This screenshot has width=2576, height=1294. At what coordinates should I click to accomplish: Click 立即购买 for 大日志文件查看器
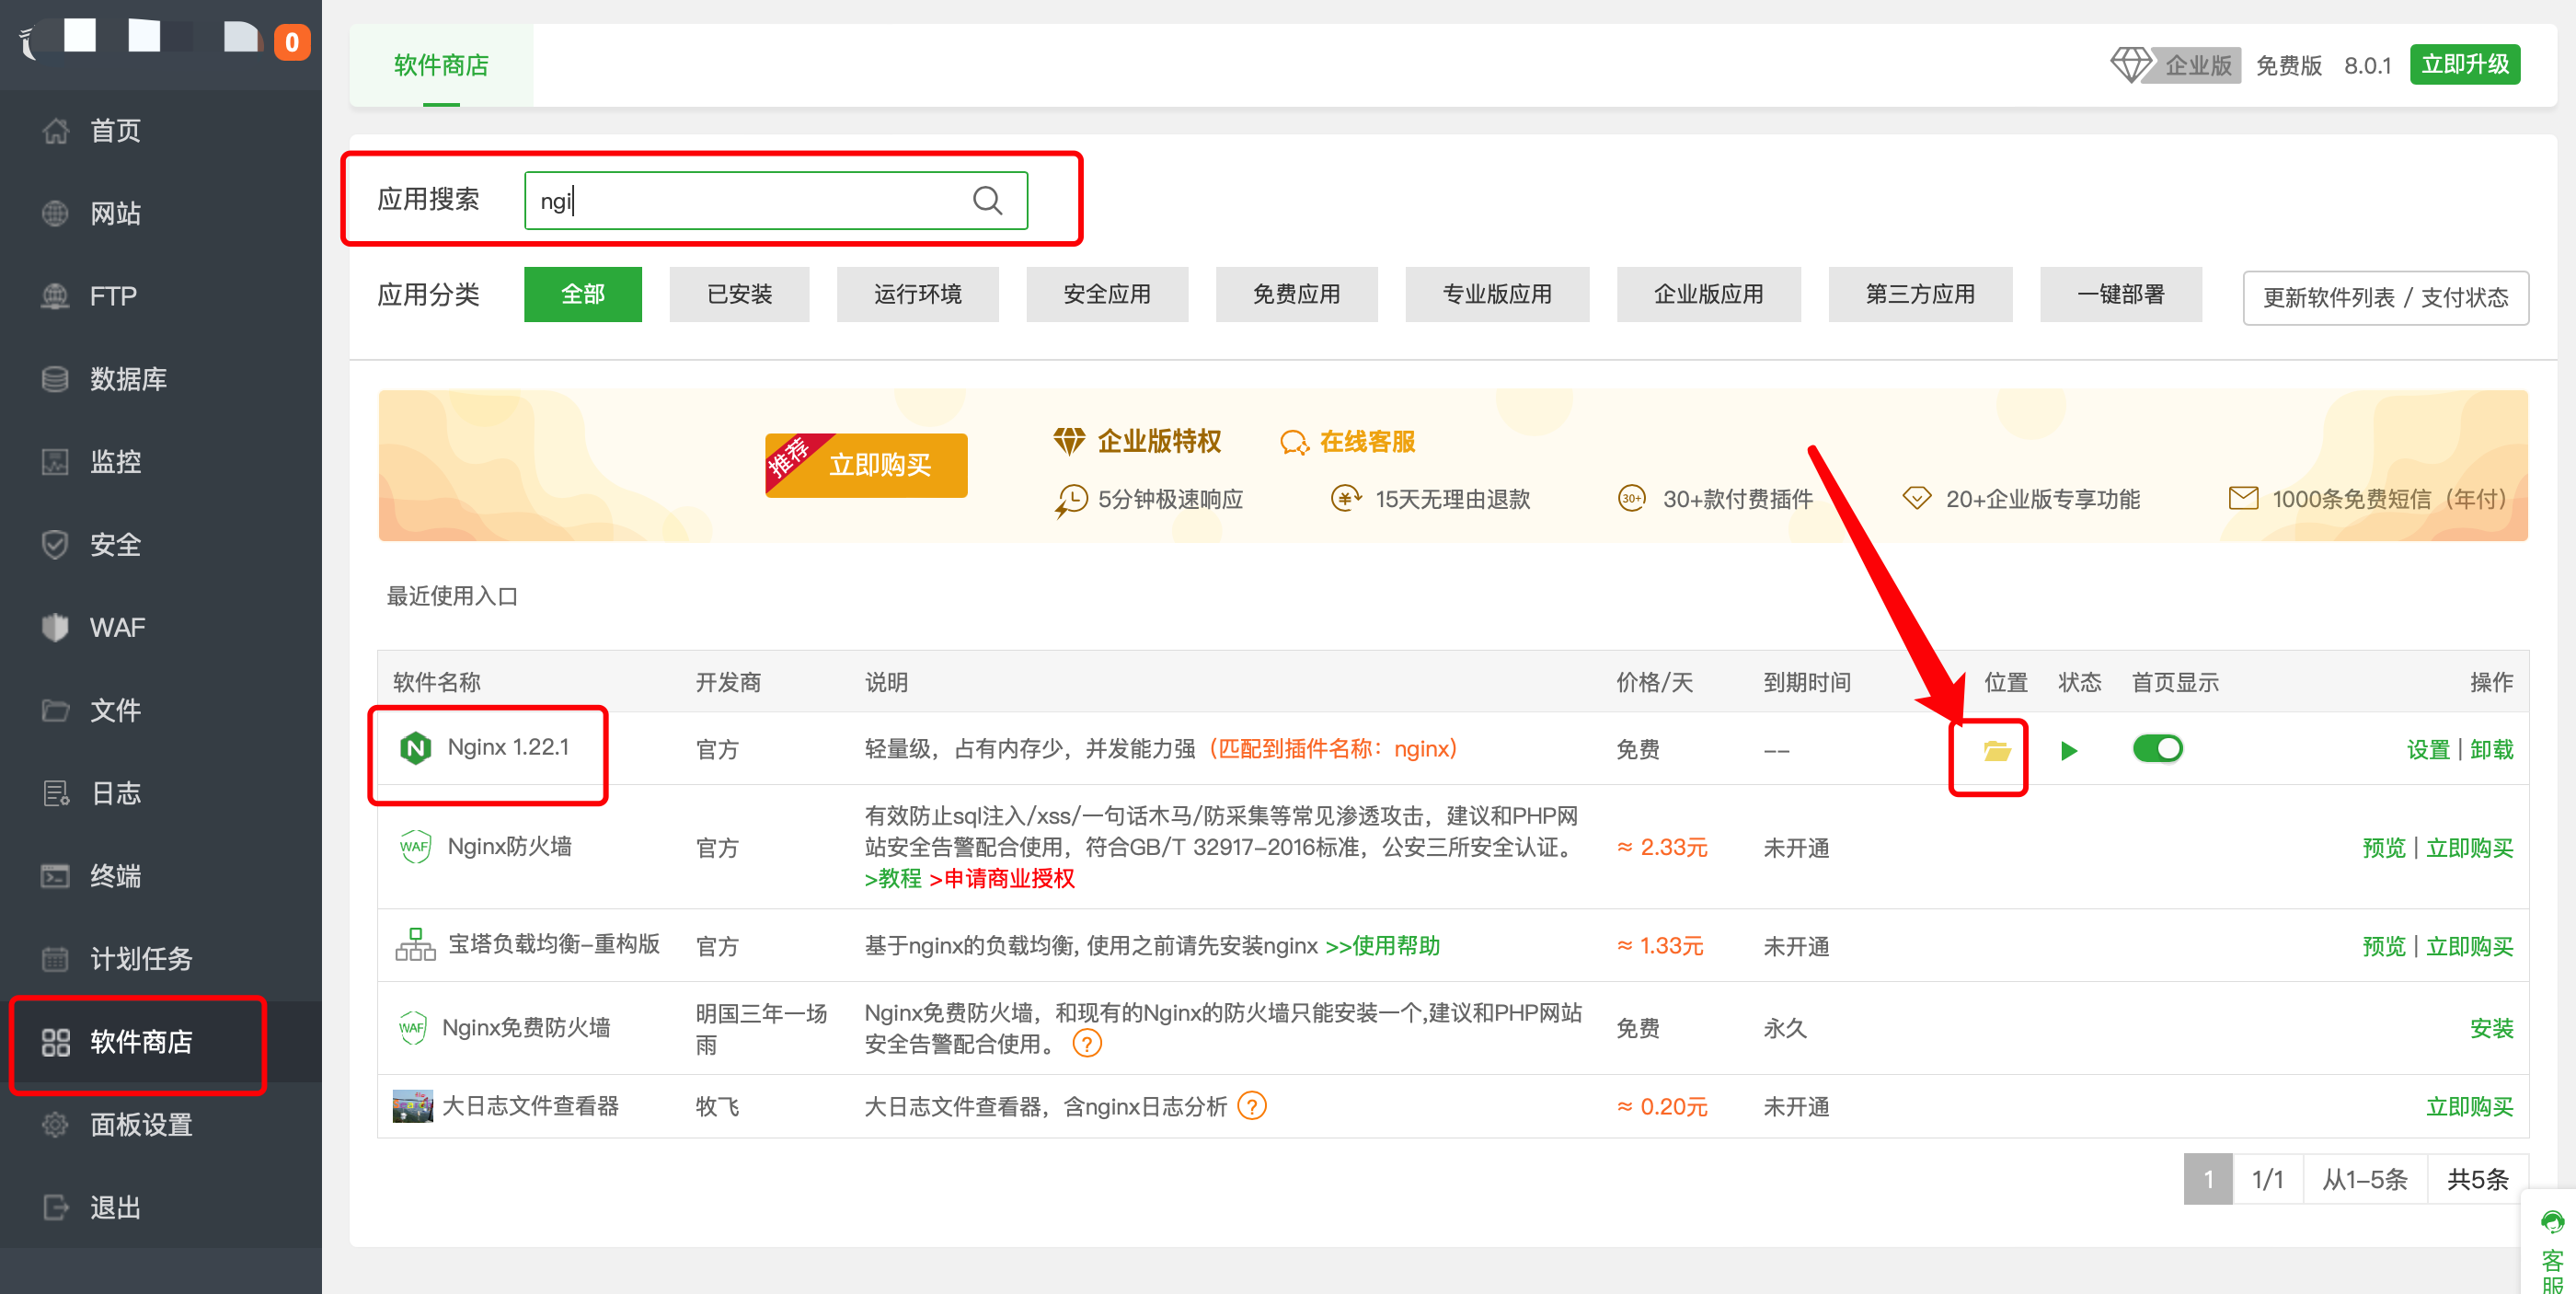coord(2469,1107)
